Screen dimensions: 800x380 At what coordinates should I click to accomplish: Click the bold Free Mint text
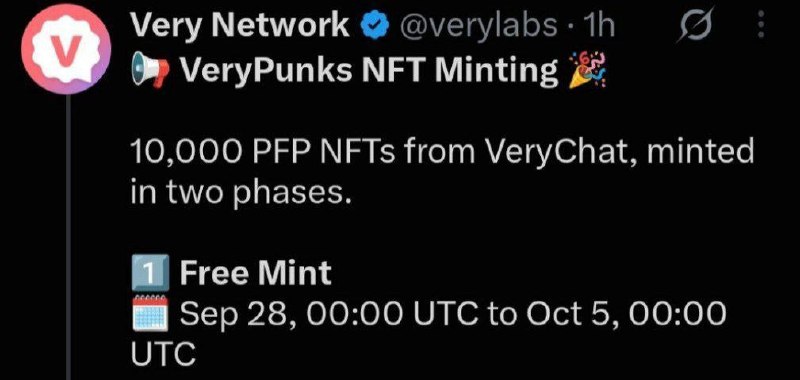tap(255, 273)
